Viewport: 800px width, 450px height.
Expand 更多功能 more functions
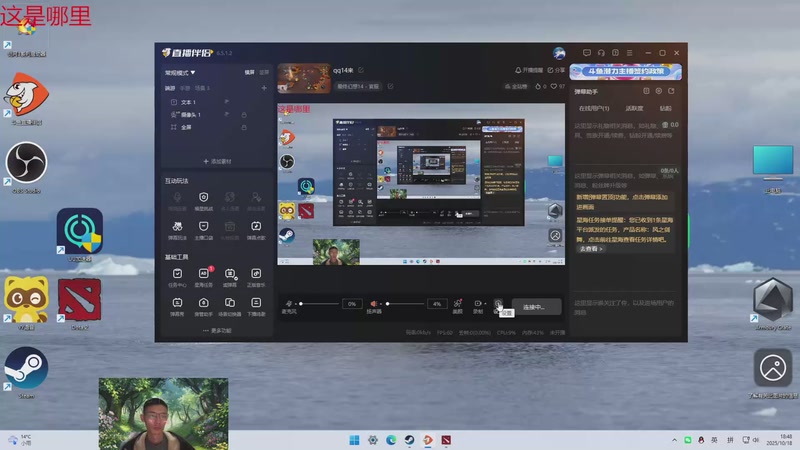point(217,331)
